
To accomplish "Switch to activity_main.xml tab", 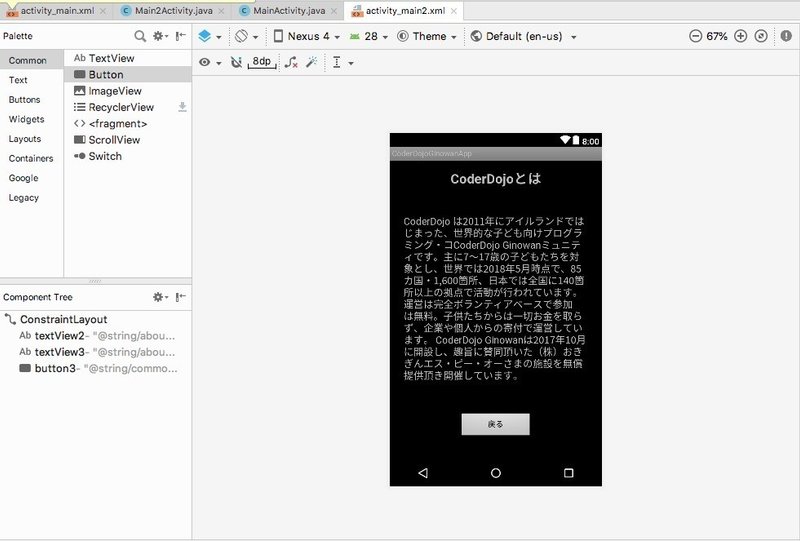I will coord(57,10).
